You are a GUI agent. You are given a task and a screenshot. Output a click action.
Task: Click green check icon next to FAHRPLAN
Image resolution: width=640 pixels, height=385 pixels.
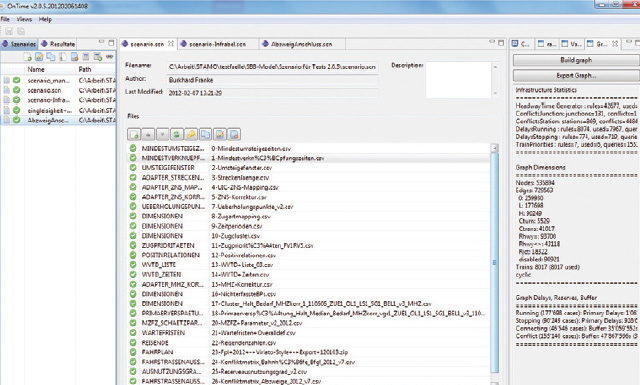click(133, 352)
